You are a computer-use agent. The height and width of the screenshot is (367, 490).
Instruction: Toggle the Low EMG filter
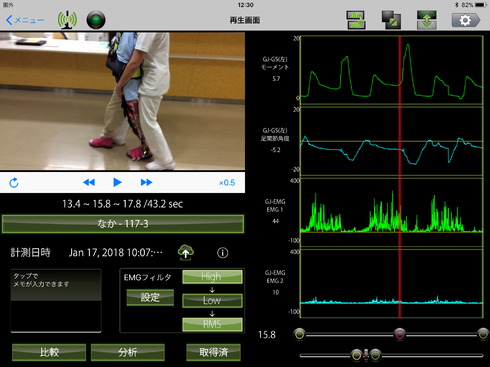pos(212,301)
